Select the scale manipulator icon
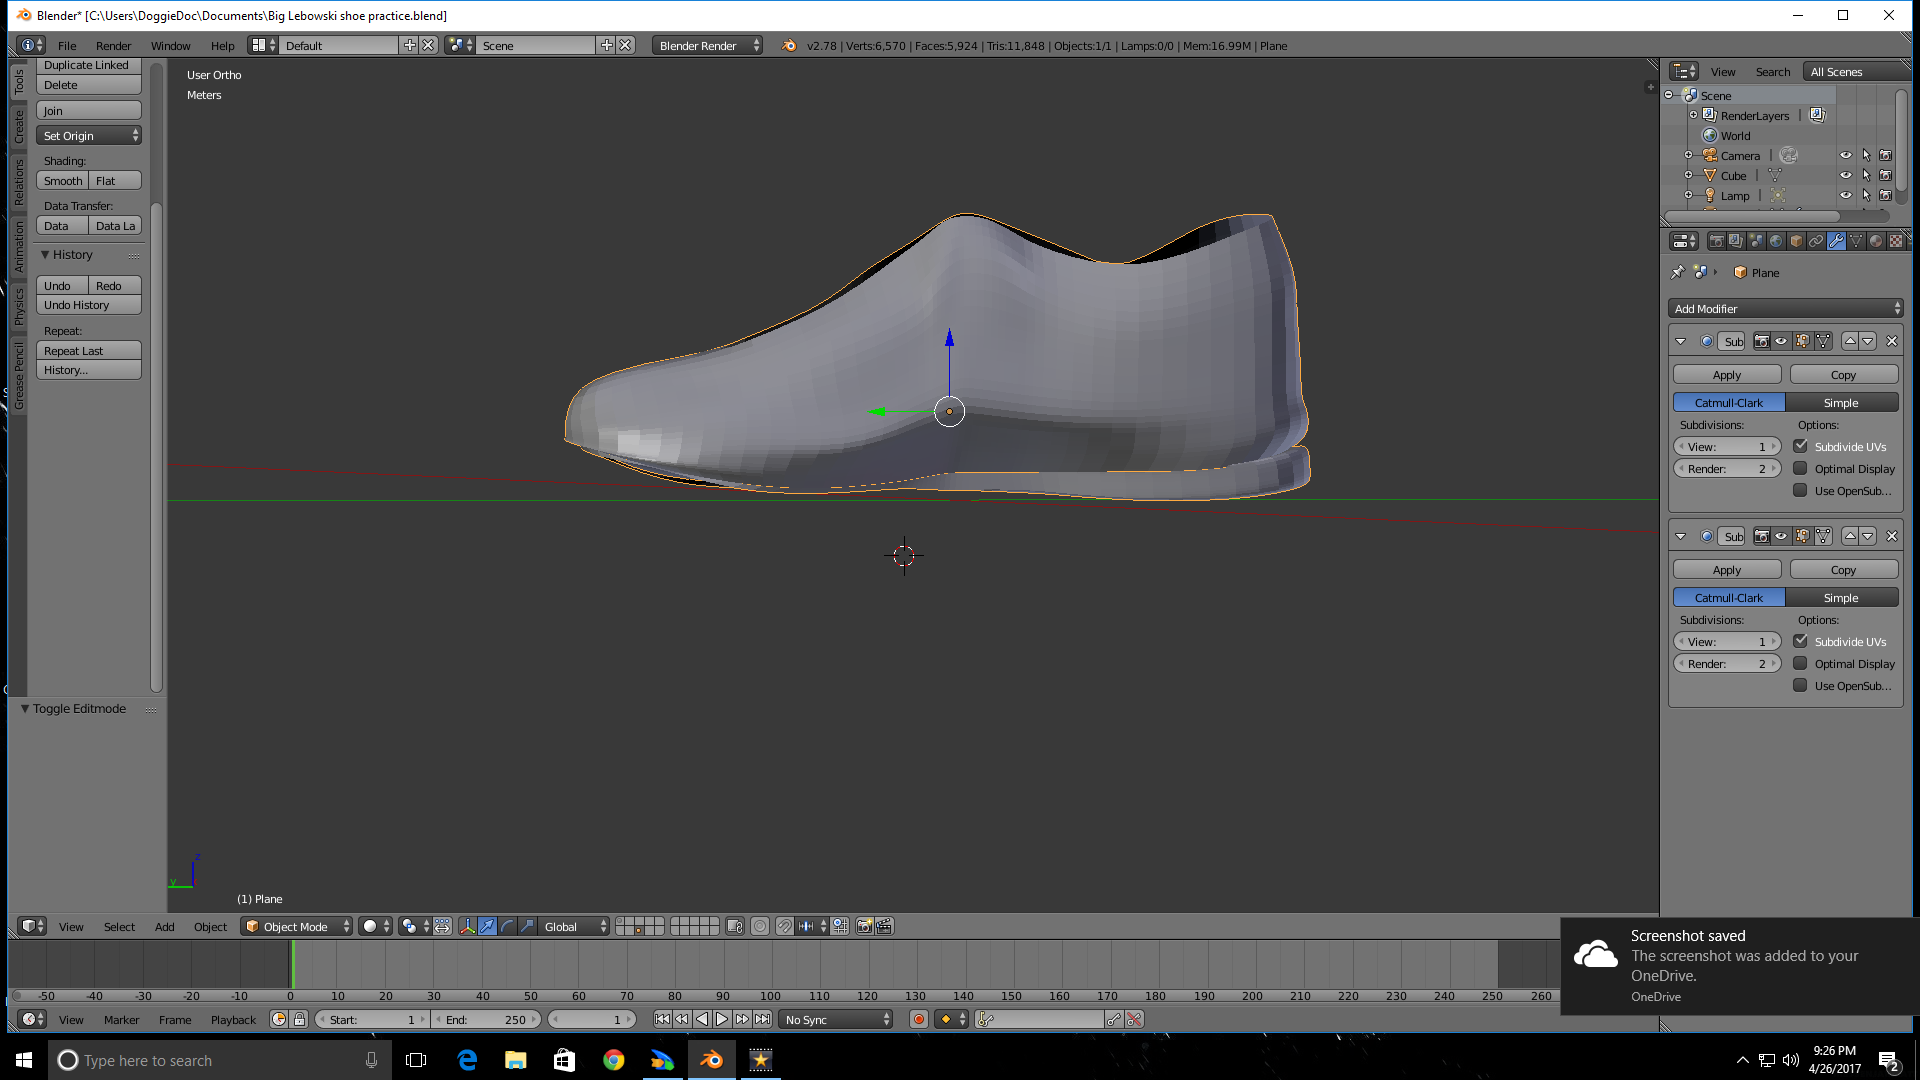Image resolution: width=1920 pixels, height=1080 pixels. [x=527, y=927]
